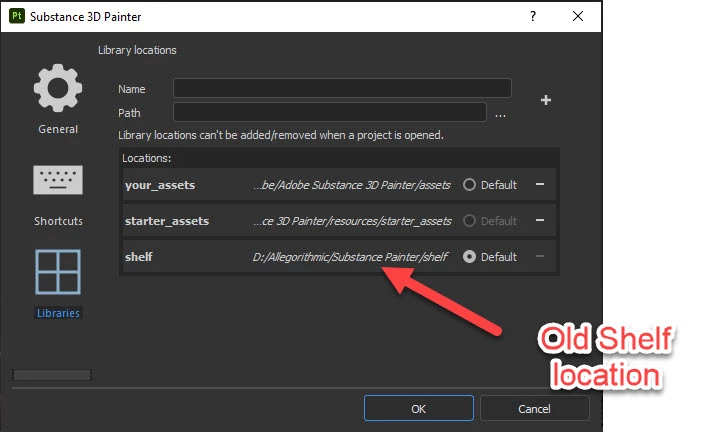Viewport: 706px width, 432px height.
Task: Click the minus icon on shelf row
Action: 540,256
